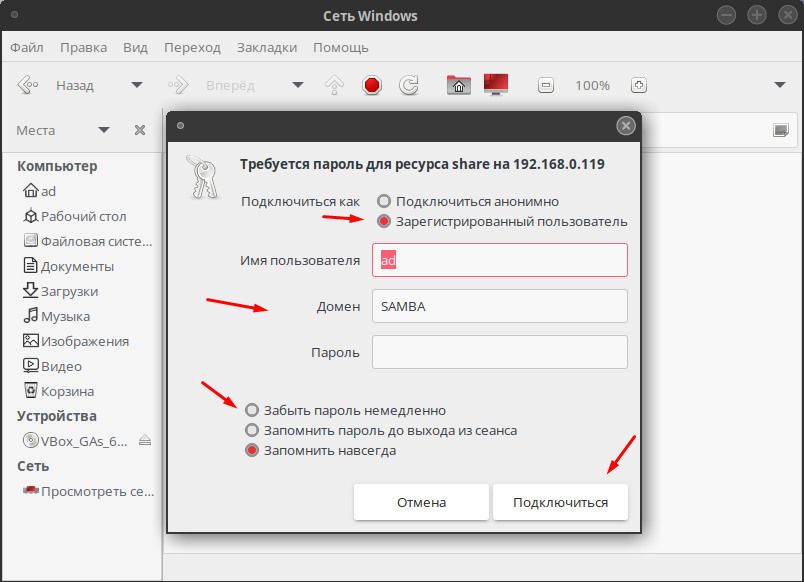This screenshot has height=582, width=804.
Task: Focus the Пароль input field
Action: 500,352
